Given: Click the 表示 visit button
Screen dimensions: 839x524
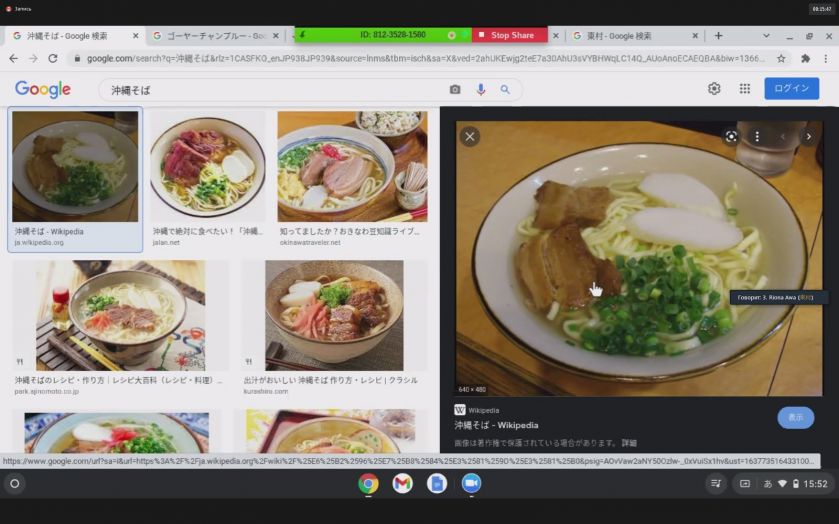Looking at the screenshot, I should point(795,418).
